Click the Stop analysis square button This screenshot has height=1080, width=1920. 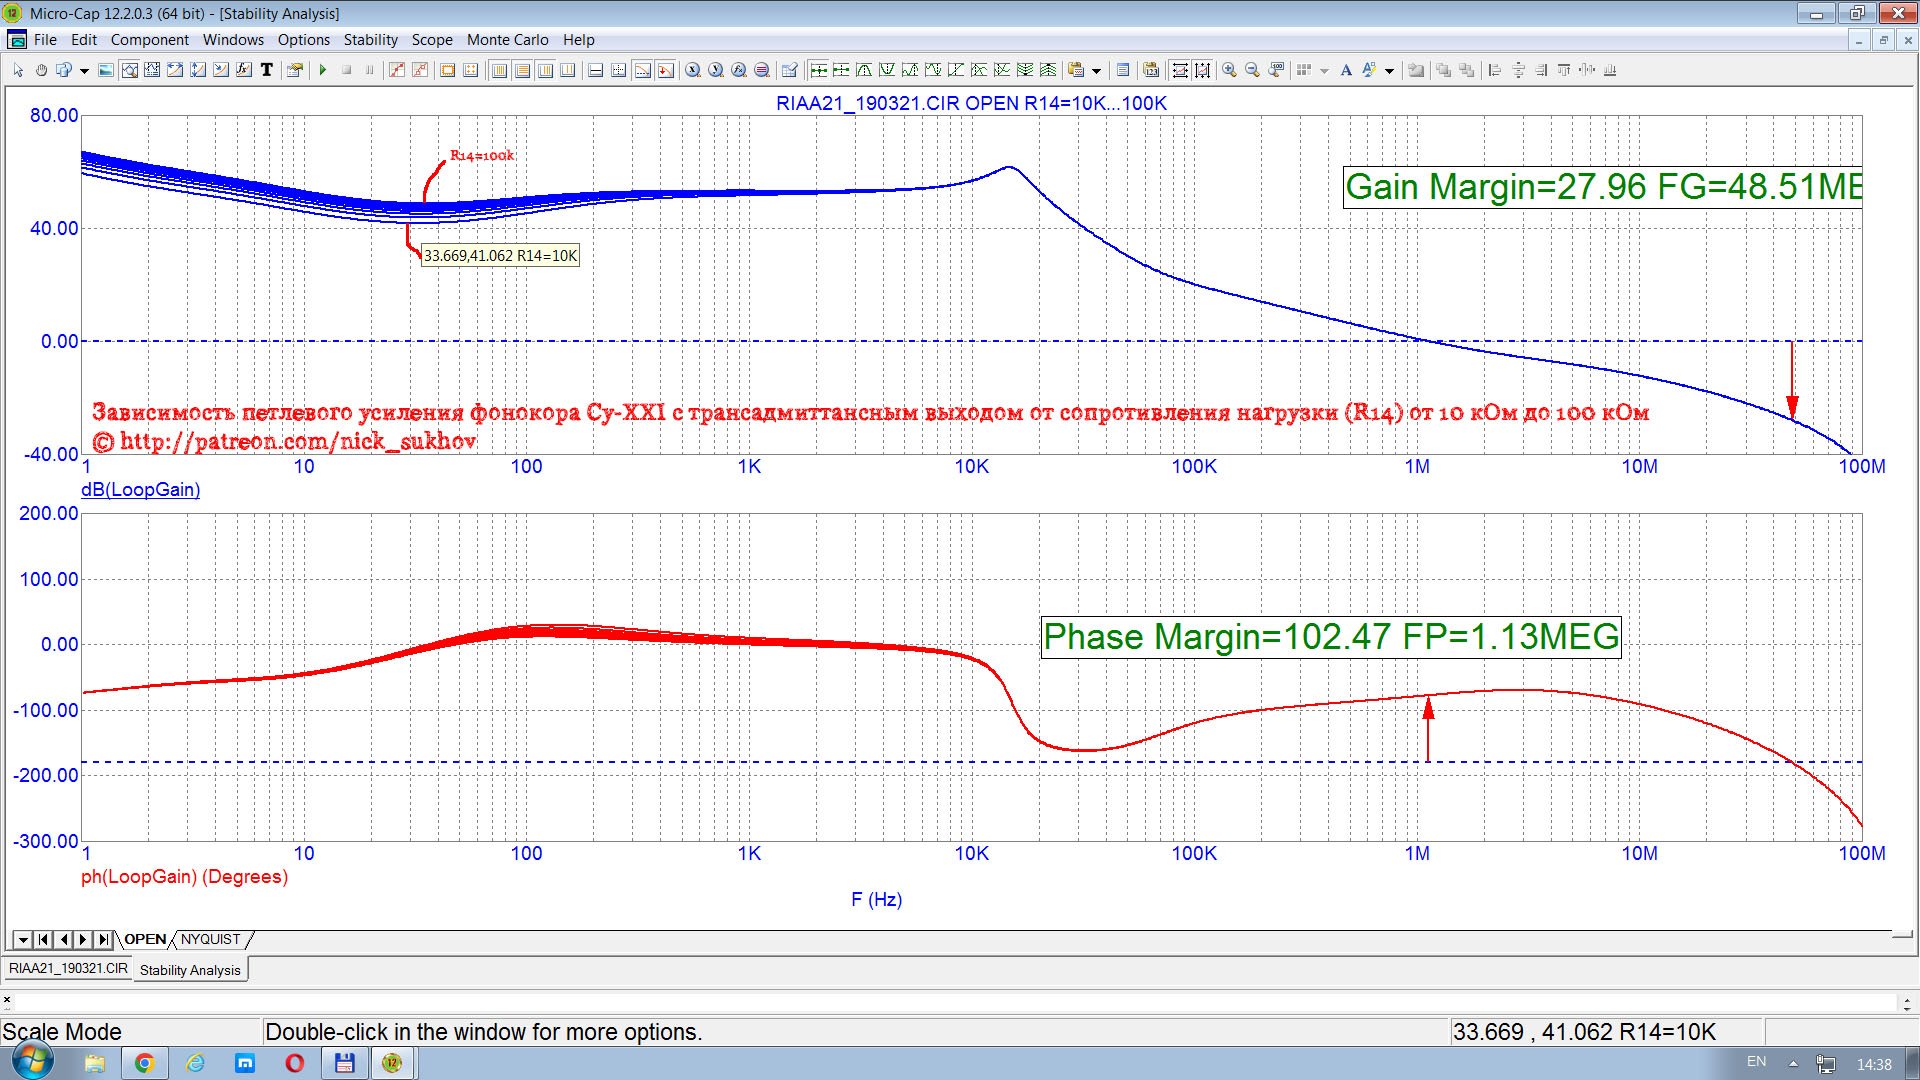pyautogui.click(x=346, y=70)
